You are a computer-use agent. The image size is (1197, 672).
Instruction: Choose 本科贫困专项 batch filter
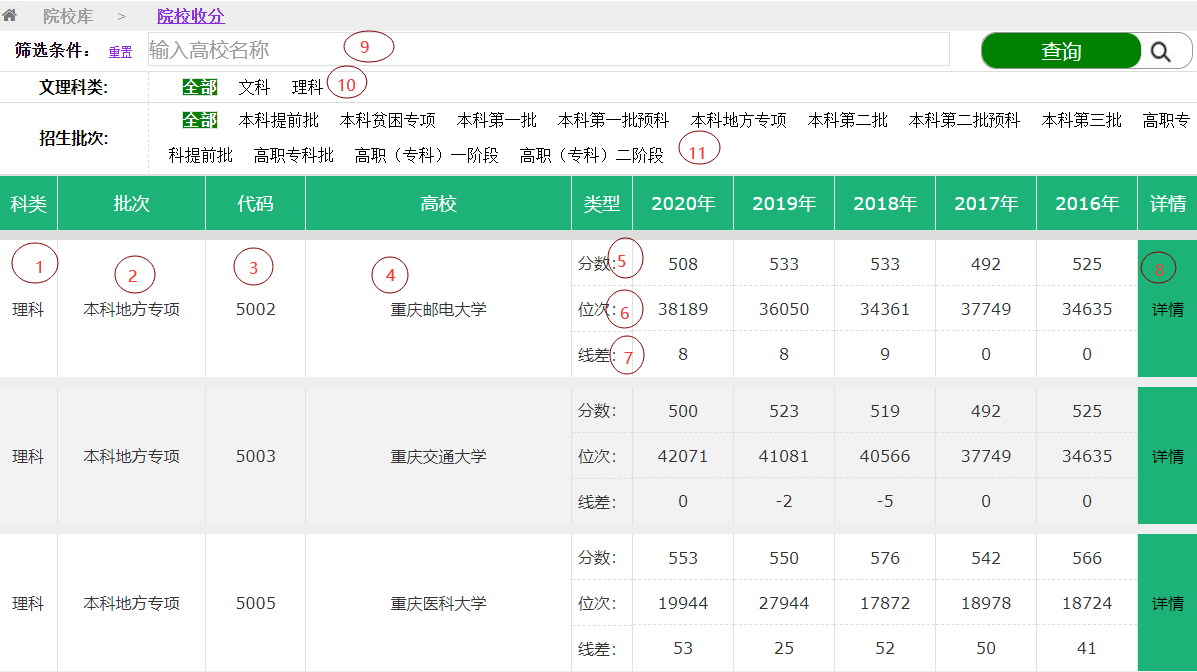pyautogui.click(x=387, y=120)
